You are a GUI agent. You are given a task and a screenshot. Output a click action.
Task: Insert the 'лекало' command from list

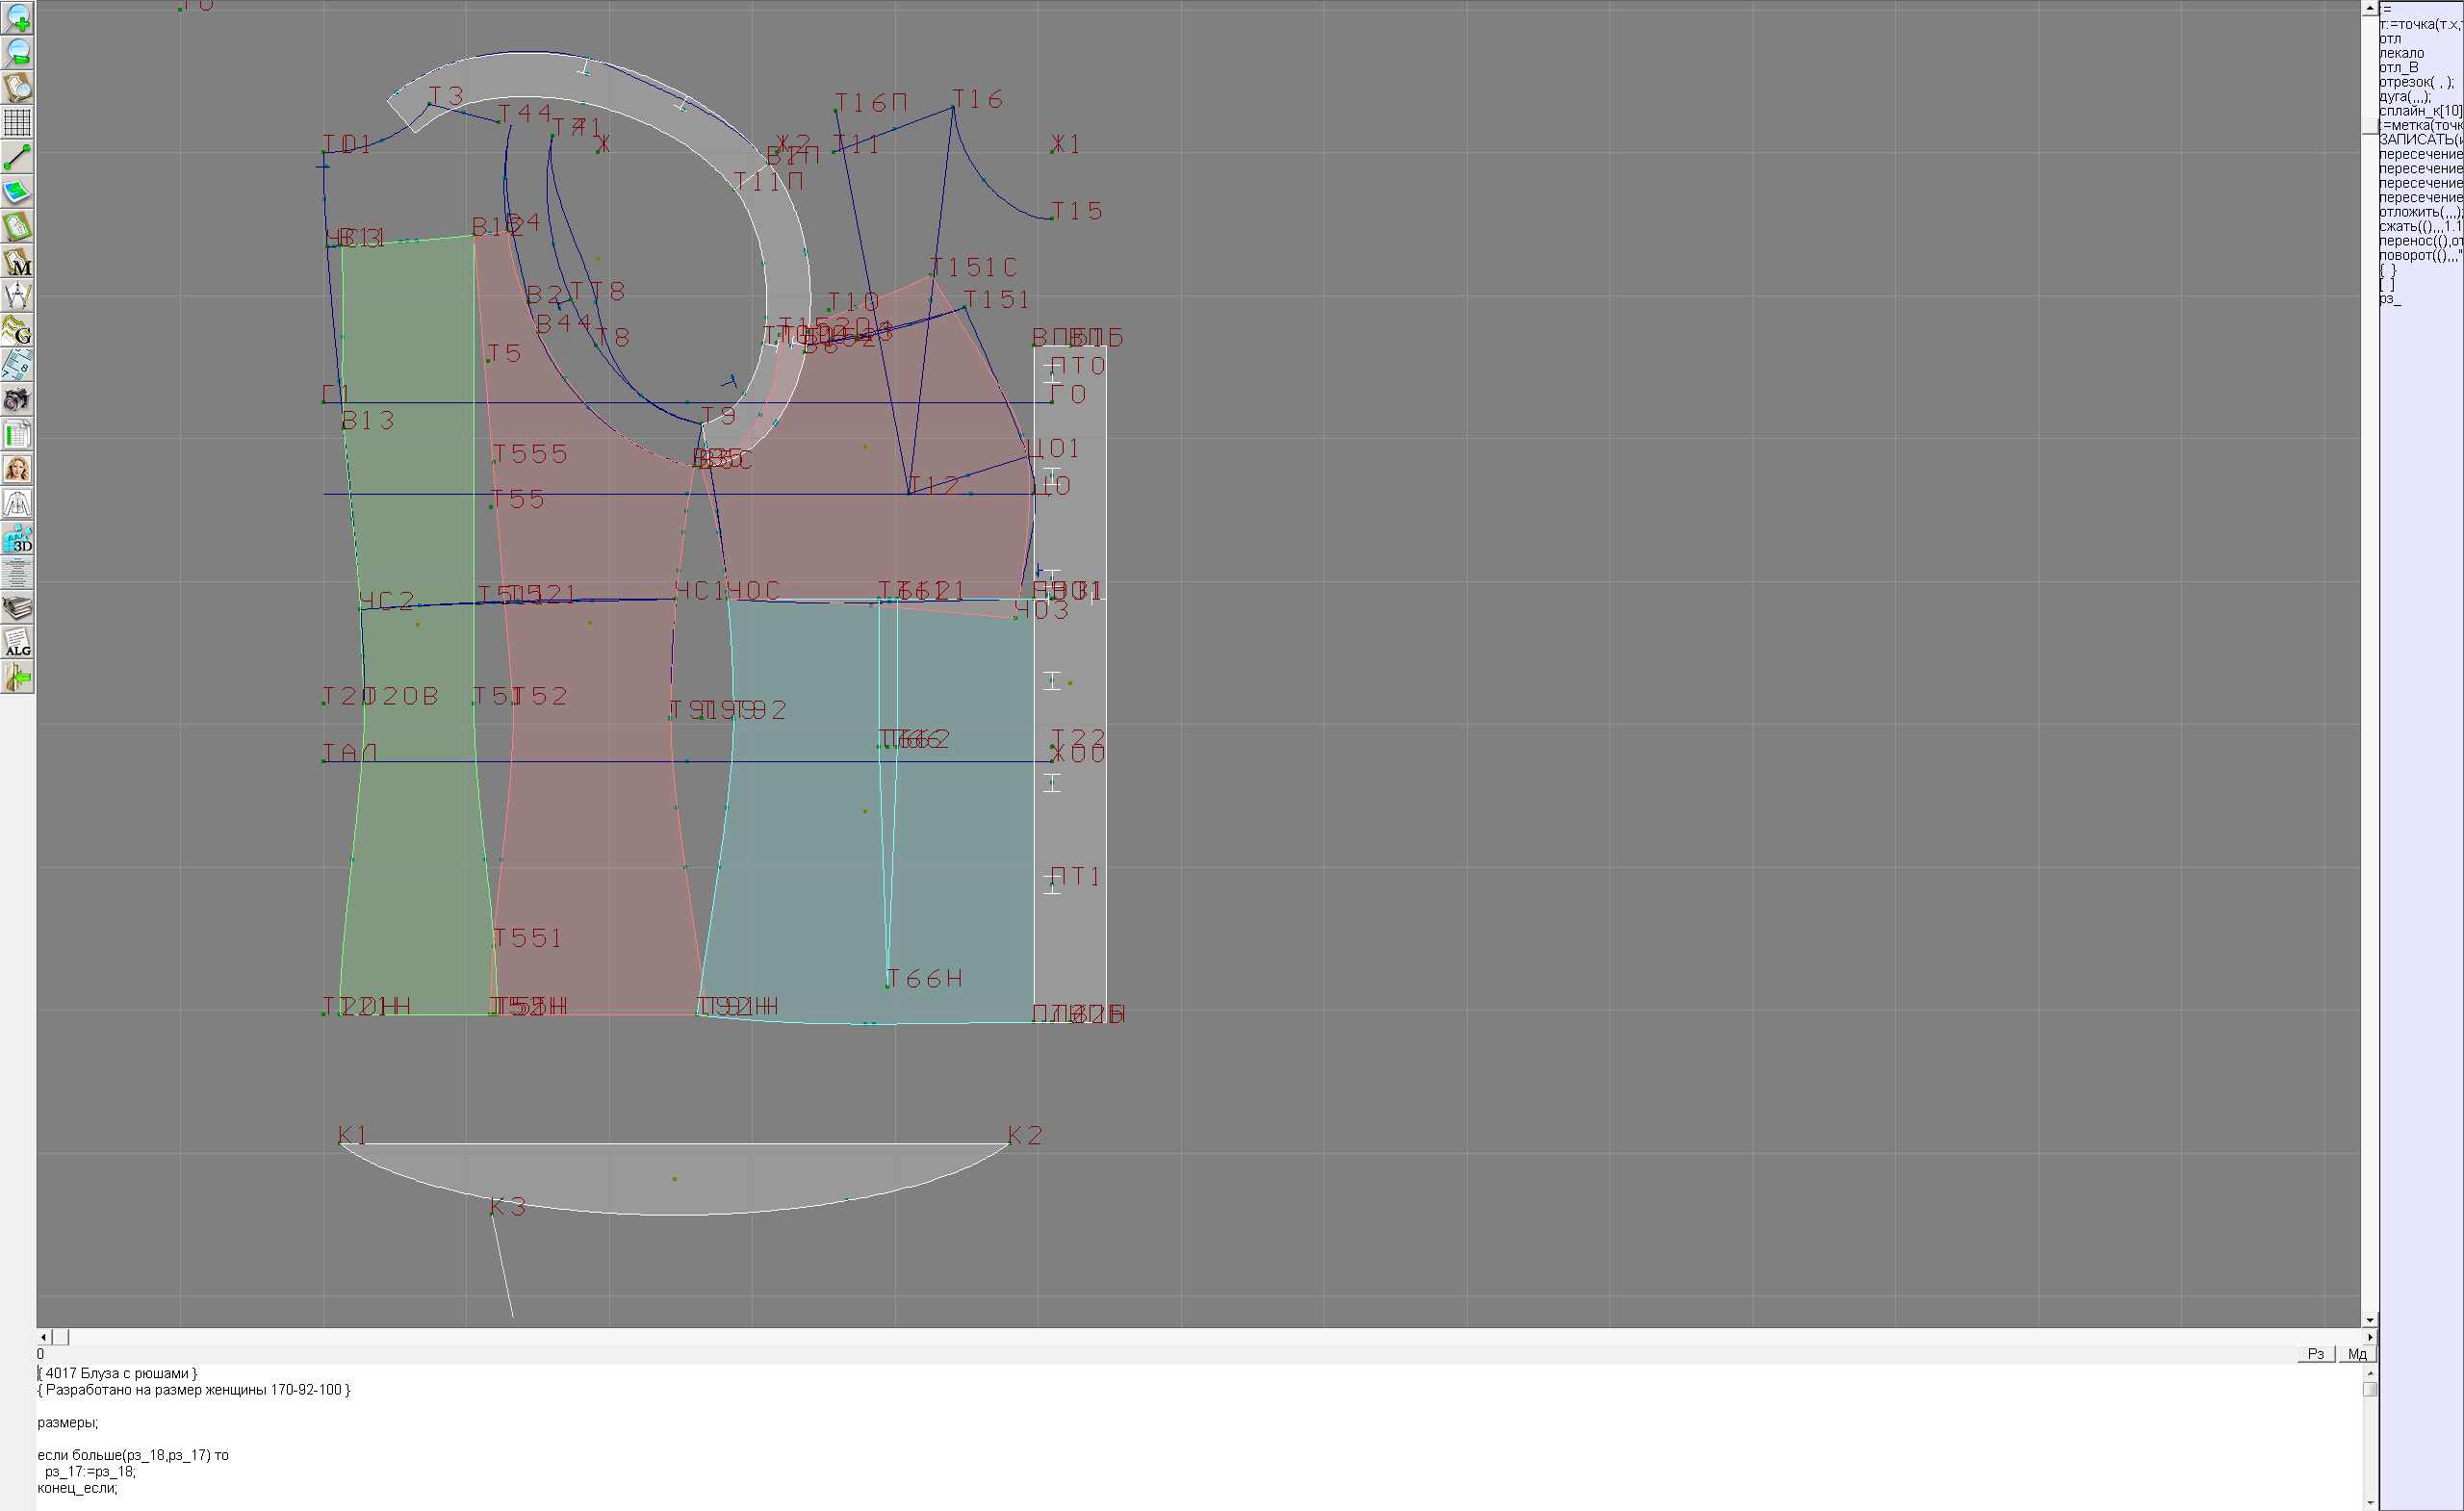(2401, 53)
